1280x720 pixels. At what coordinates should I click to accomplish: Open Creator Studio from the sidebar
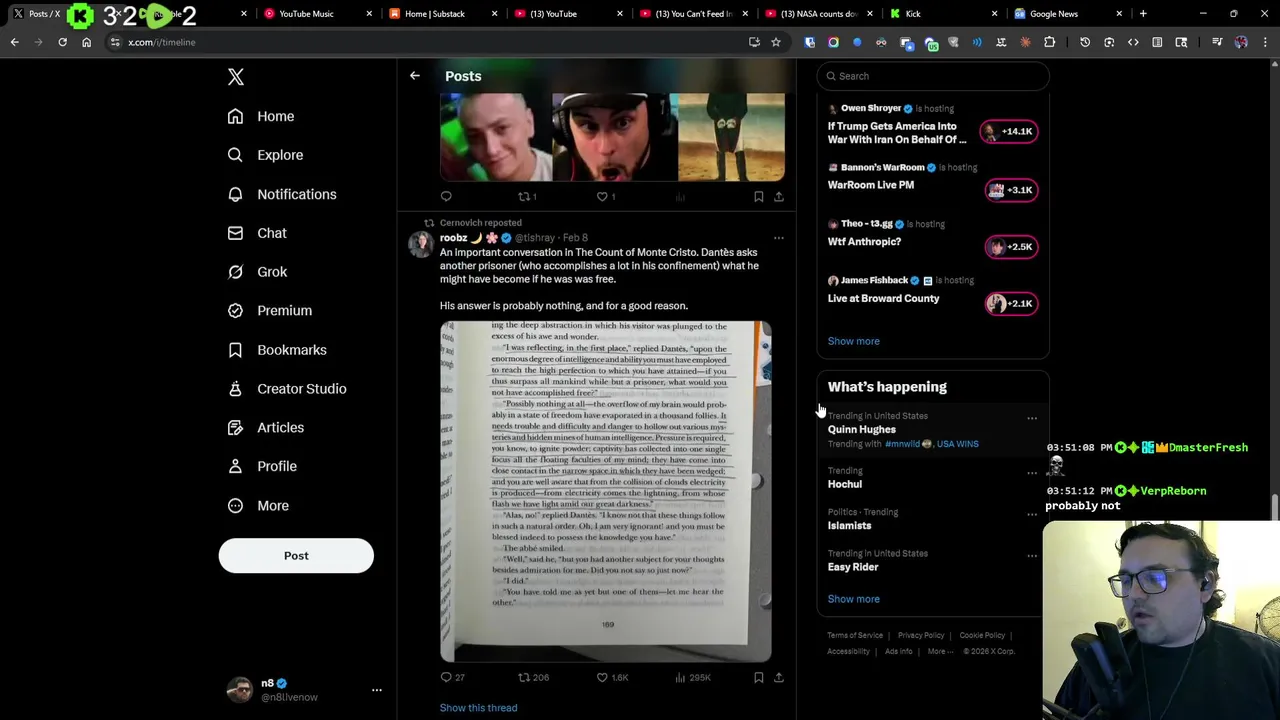tap(287, 389)
